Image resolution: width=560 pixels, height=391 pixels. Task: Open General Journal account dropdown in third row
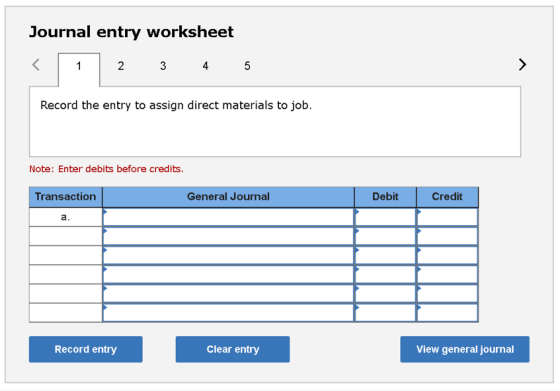pos(228,256)
